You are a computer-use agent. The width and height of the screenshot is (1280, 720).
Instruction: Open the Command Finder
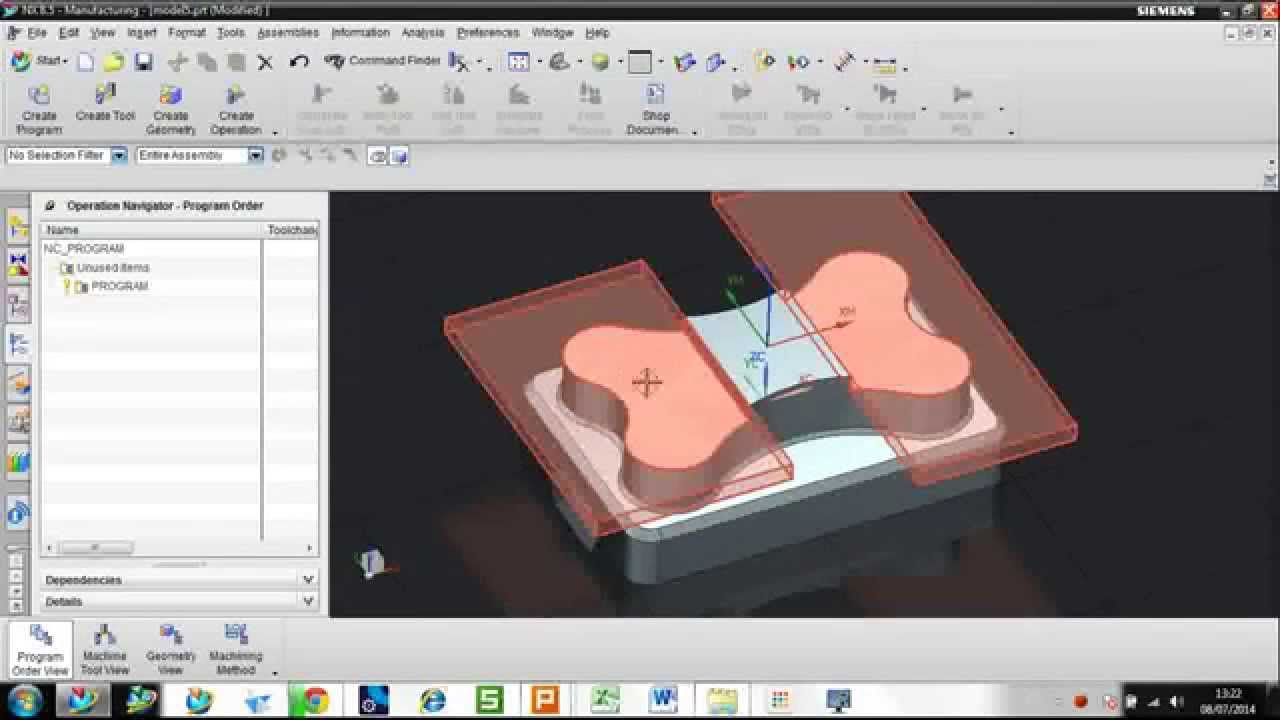coord(382,61)
